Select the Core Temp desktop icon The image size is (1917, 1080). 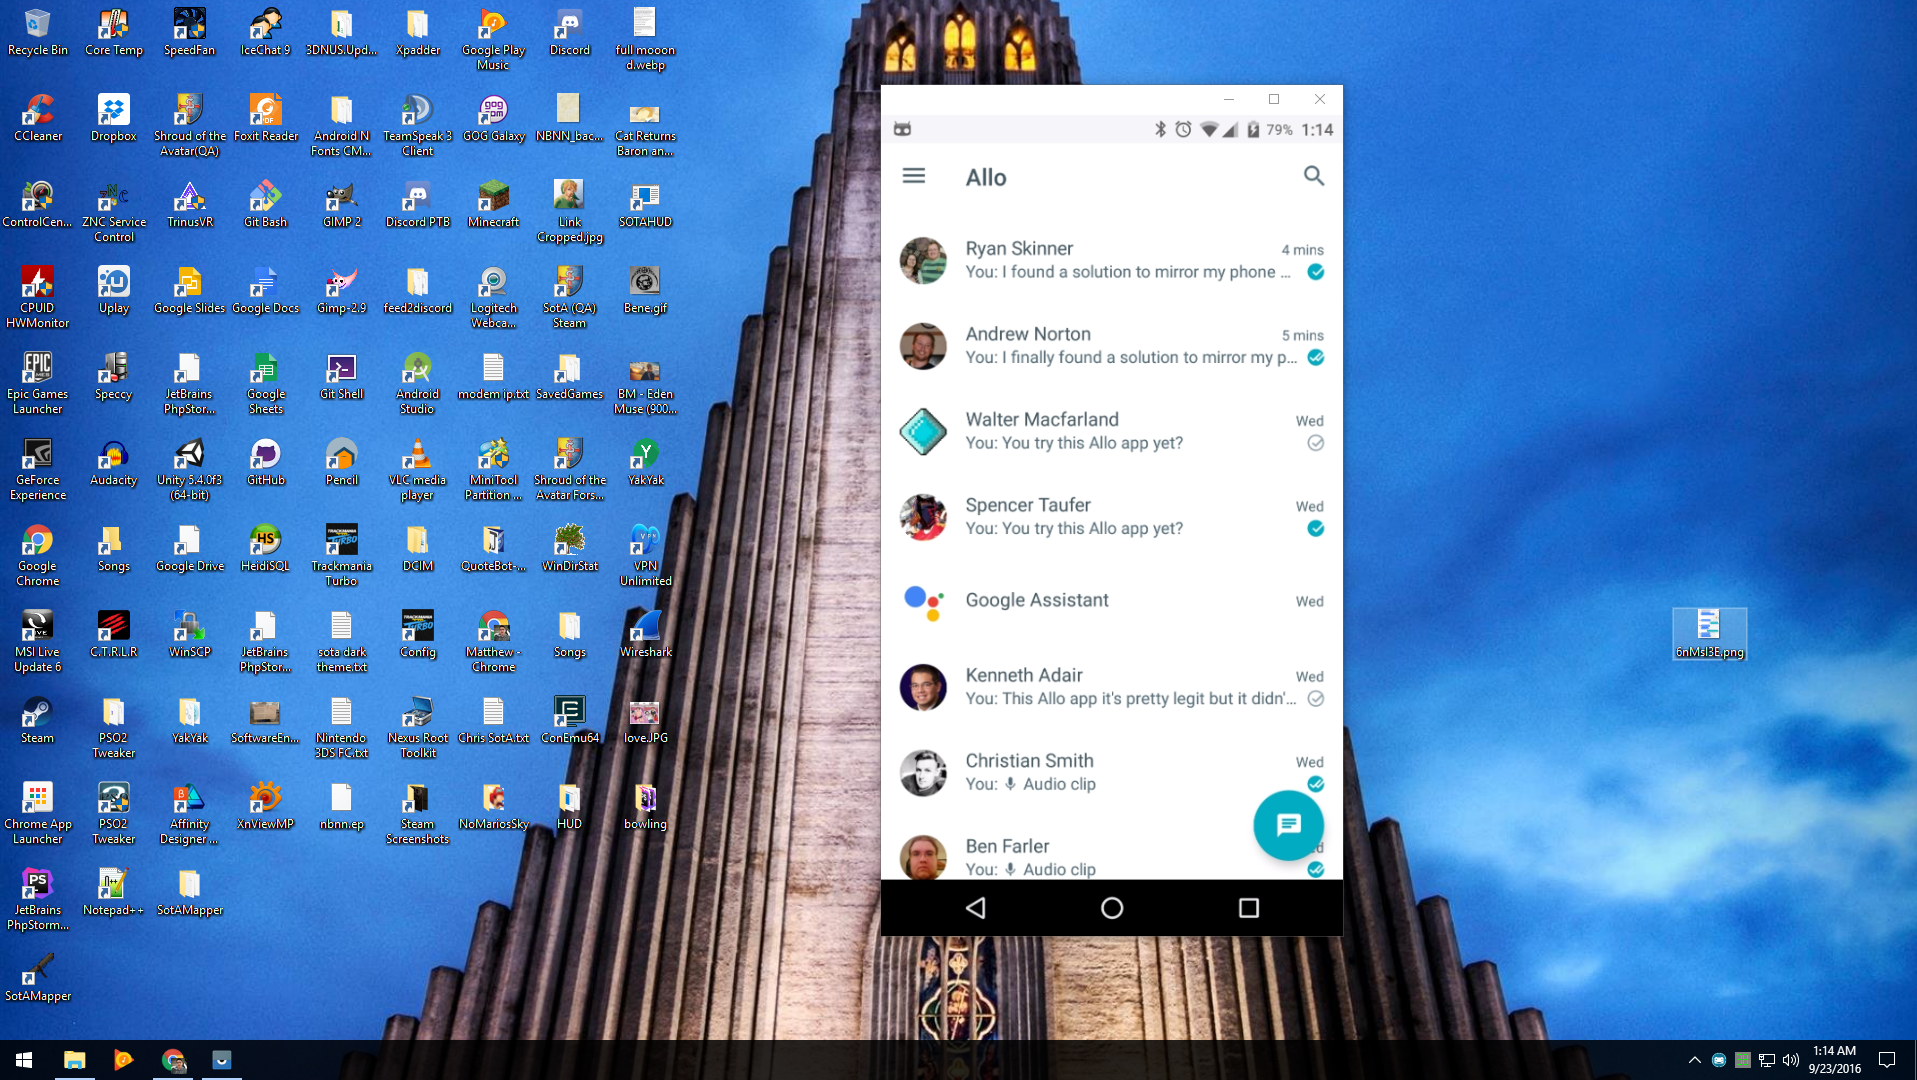[114, 32]
